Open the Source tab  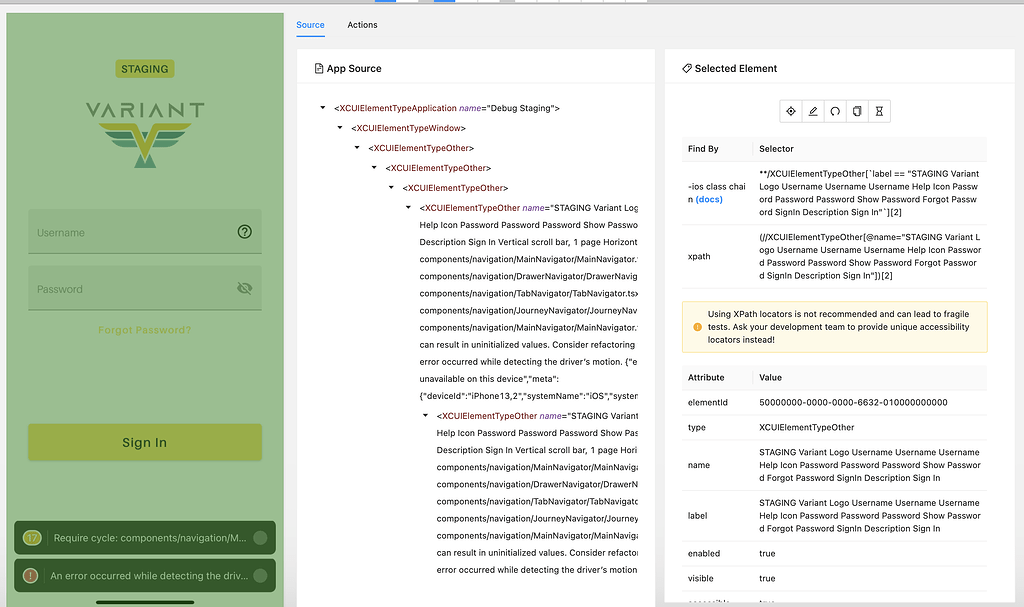pos(310,25)
